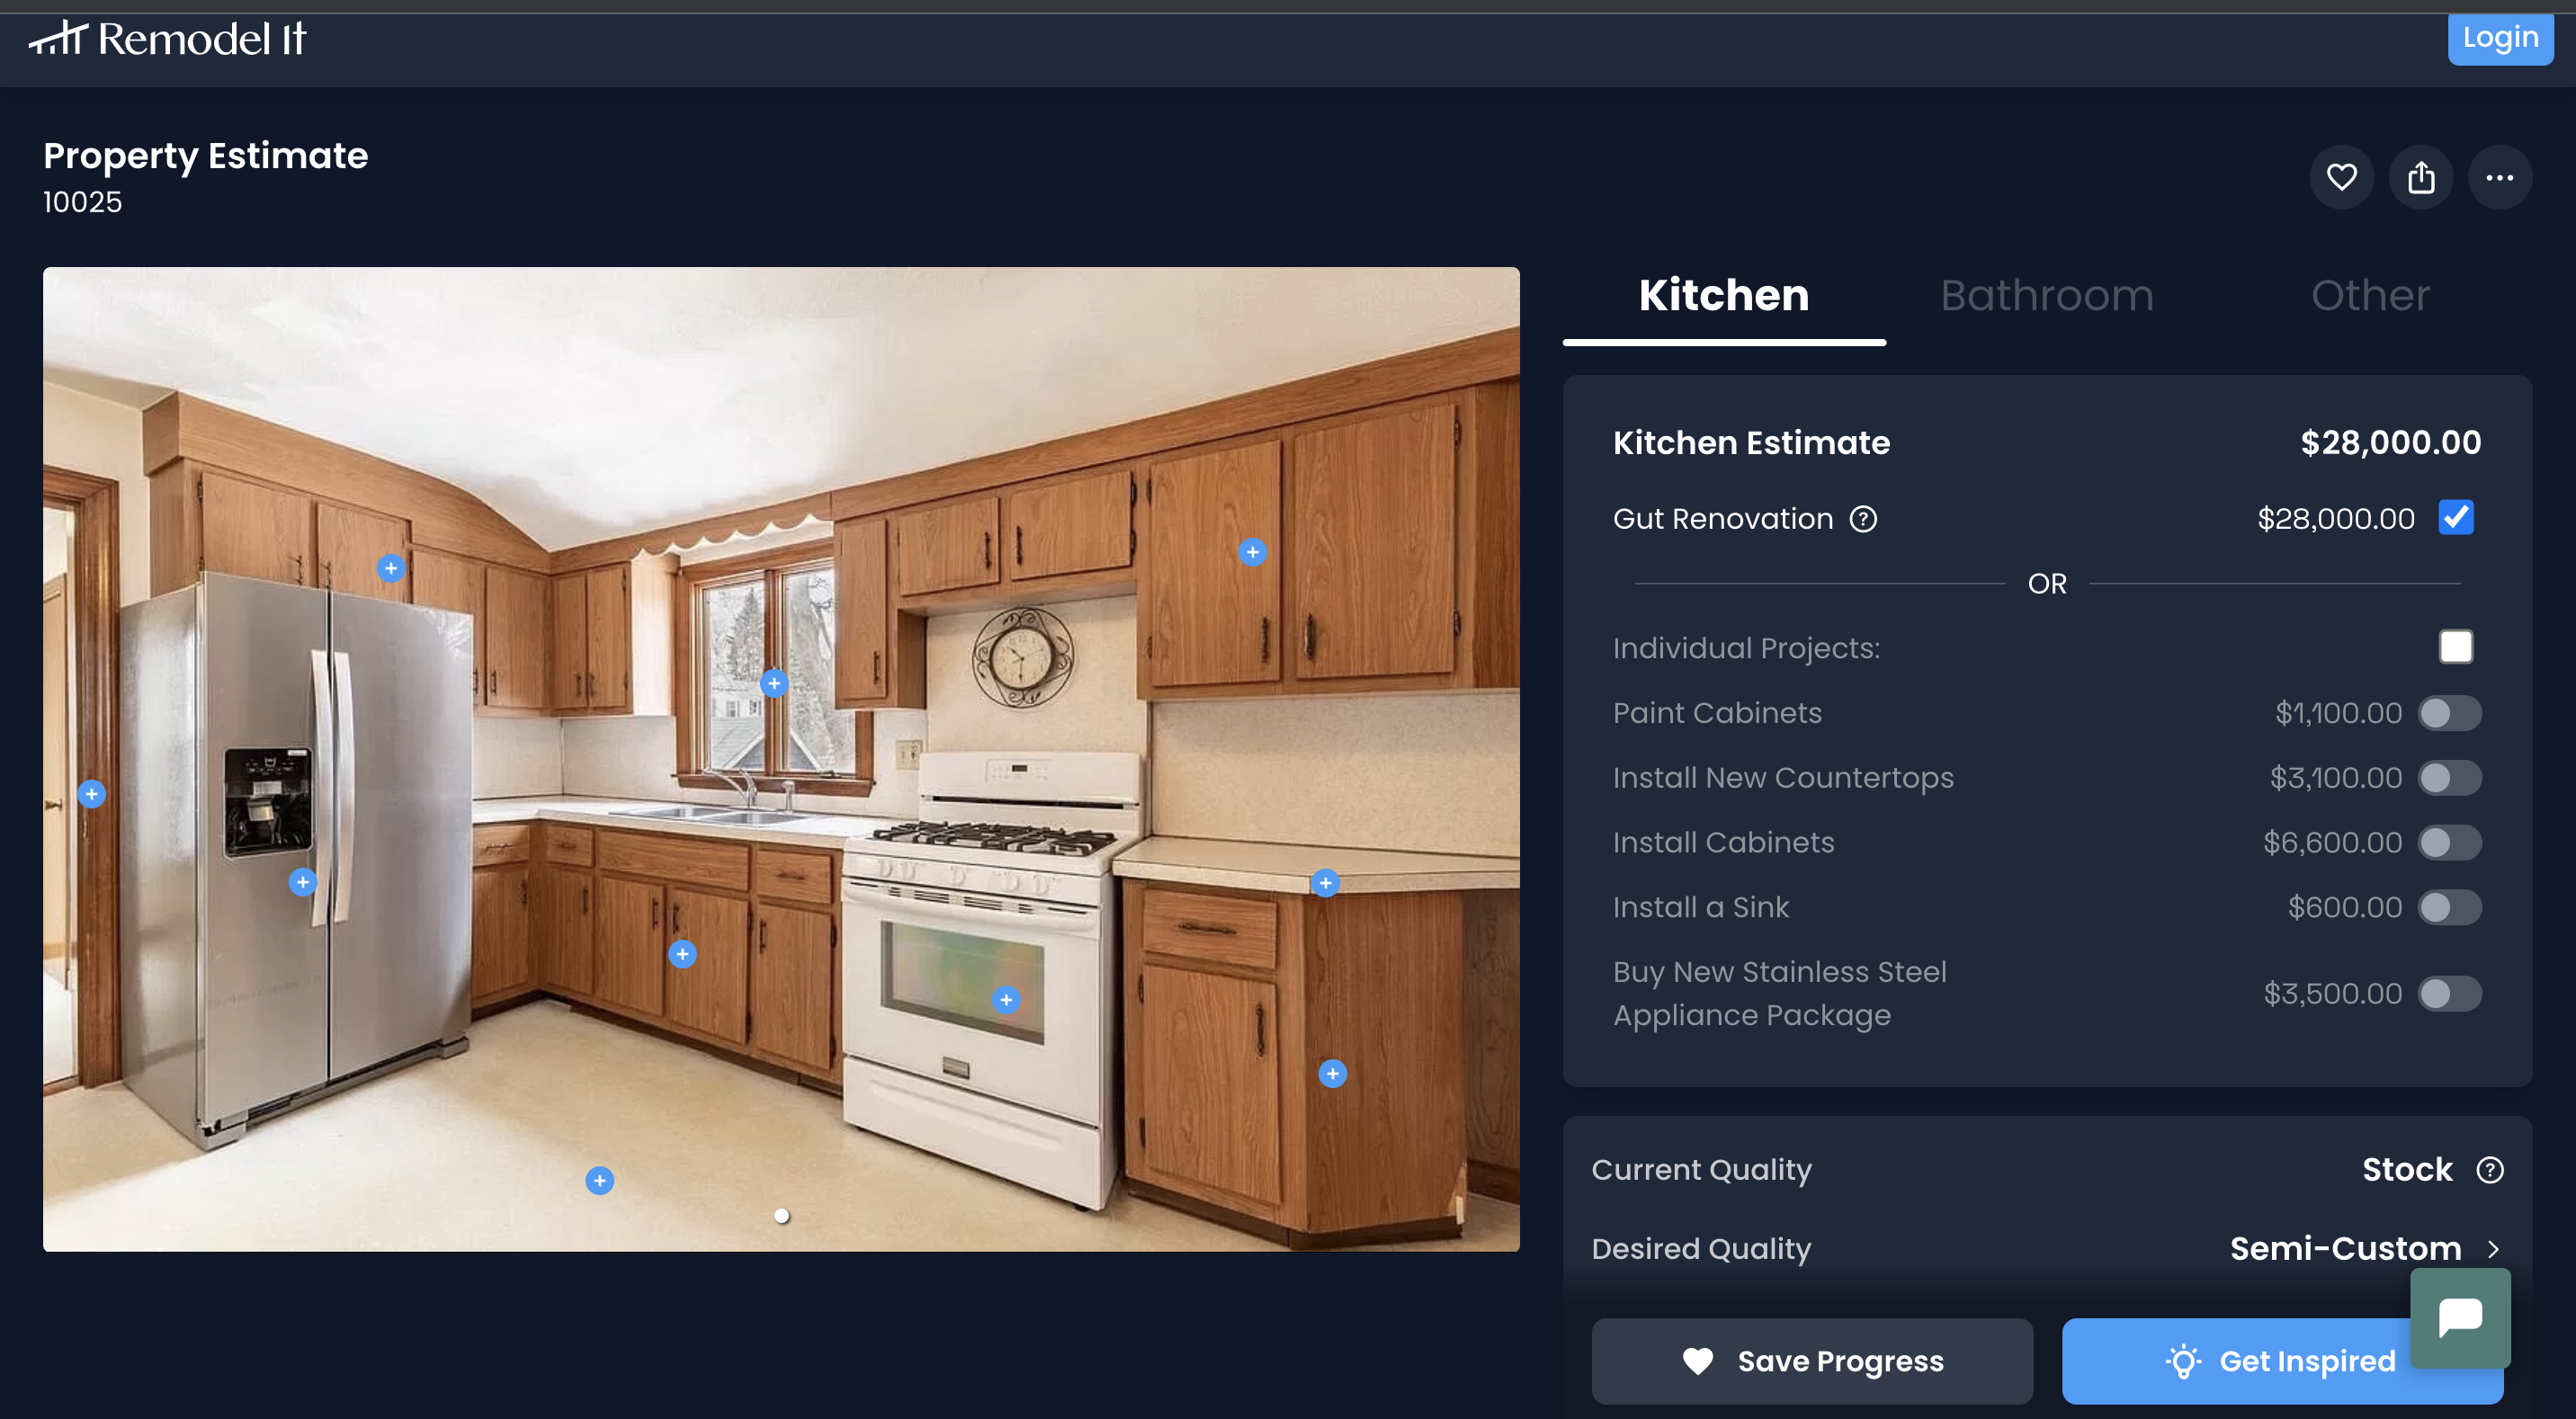The height and width of the screenshot is (1419, 2576).
Task: Select the Other tab
Action: click(x=2370, y=292)
